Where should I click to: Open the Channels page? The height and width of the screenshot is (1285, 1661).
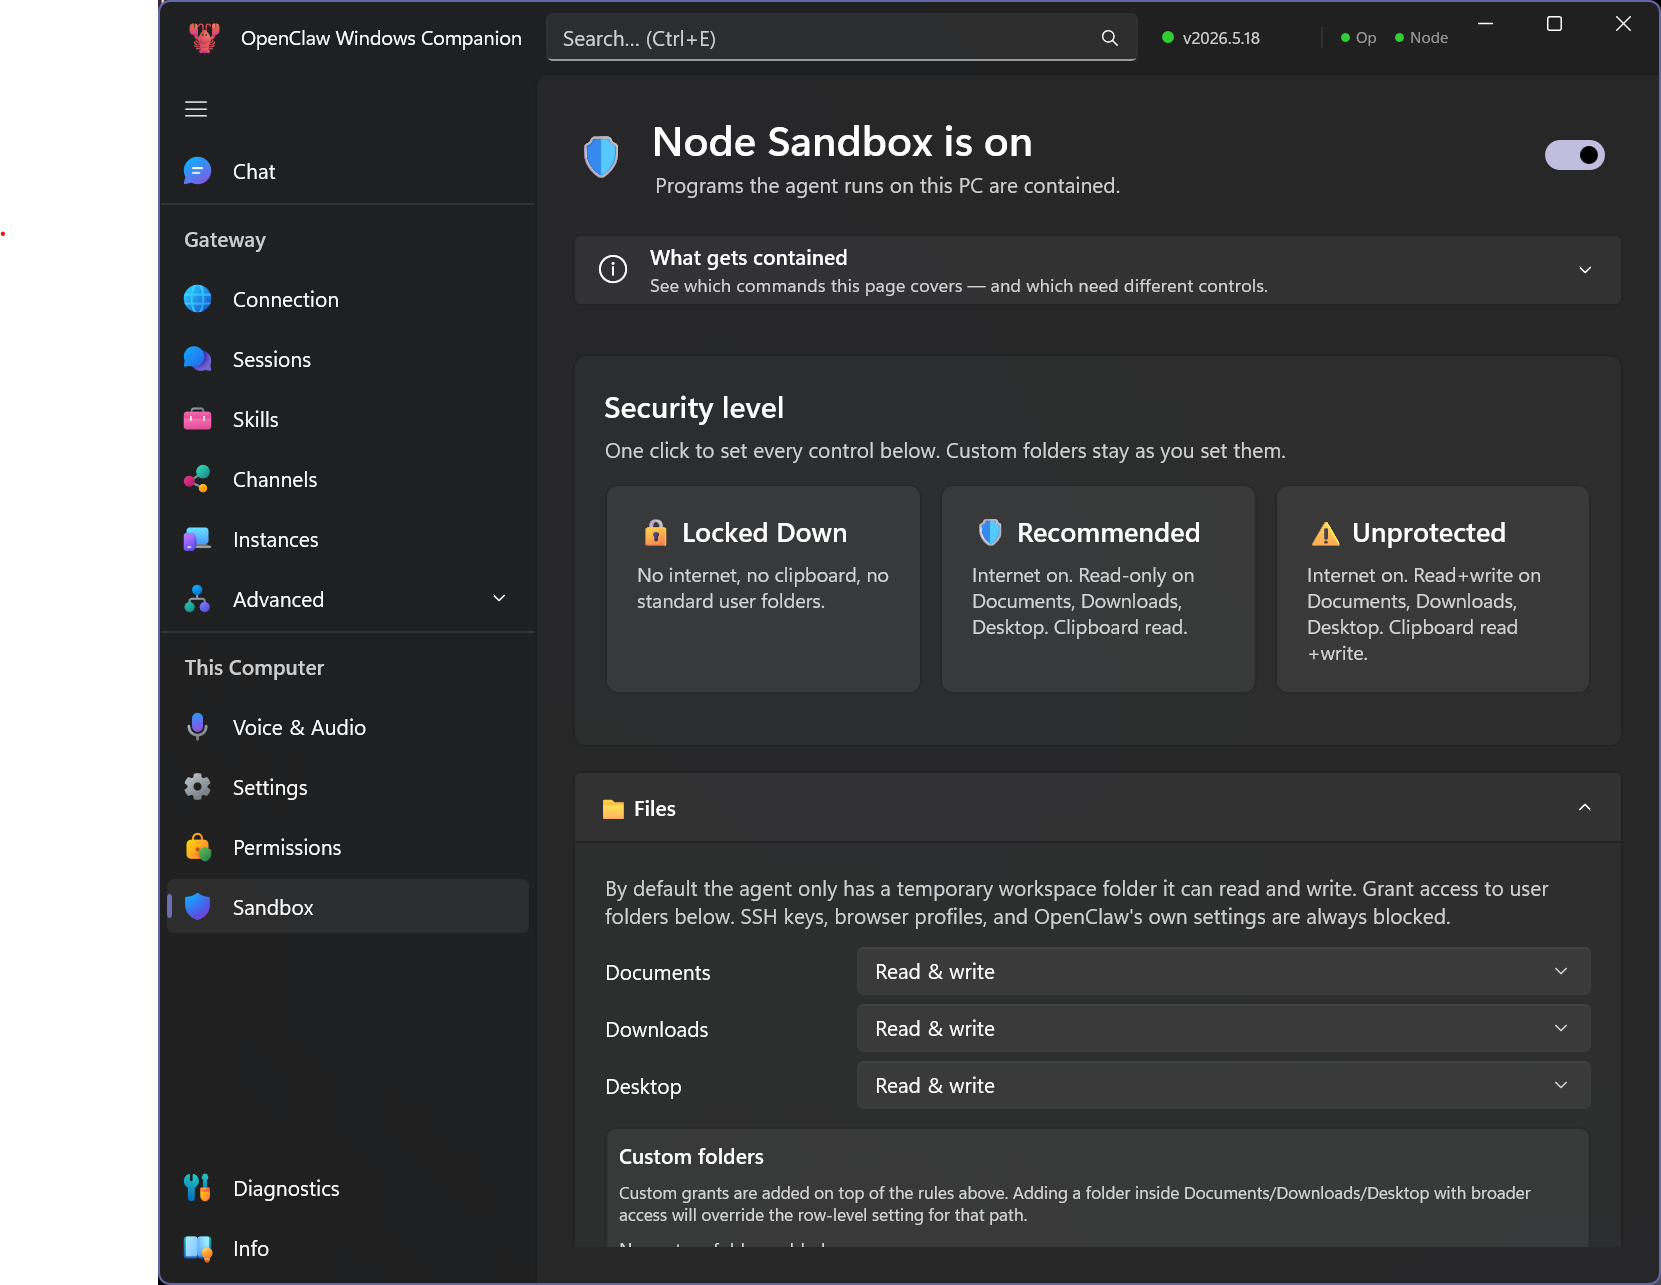[347, 479]
